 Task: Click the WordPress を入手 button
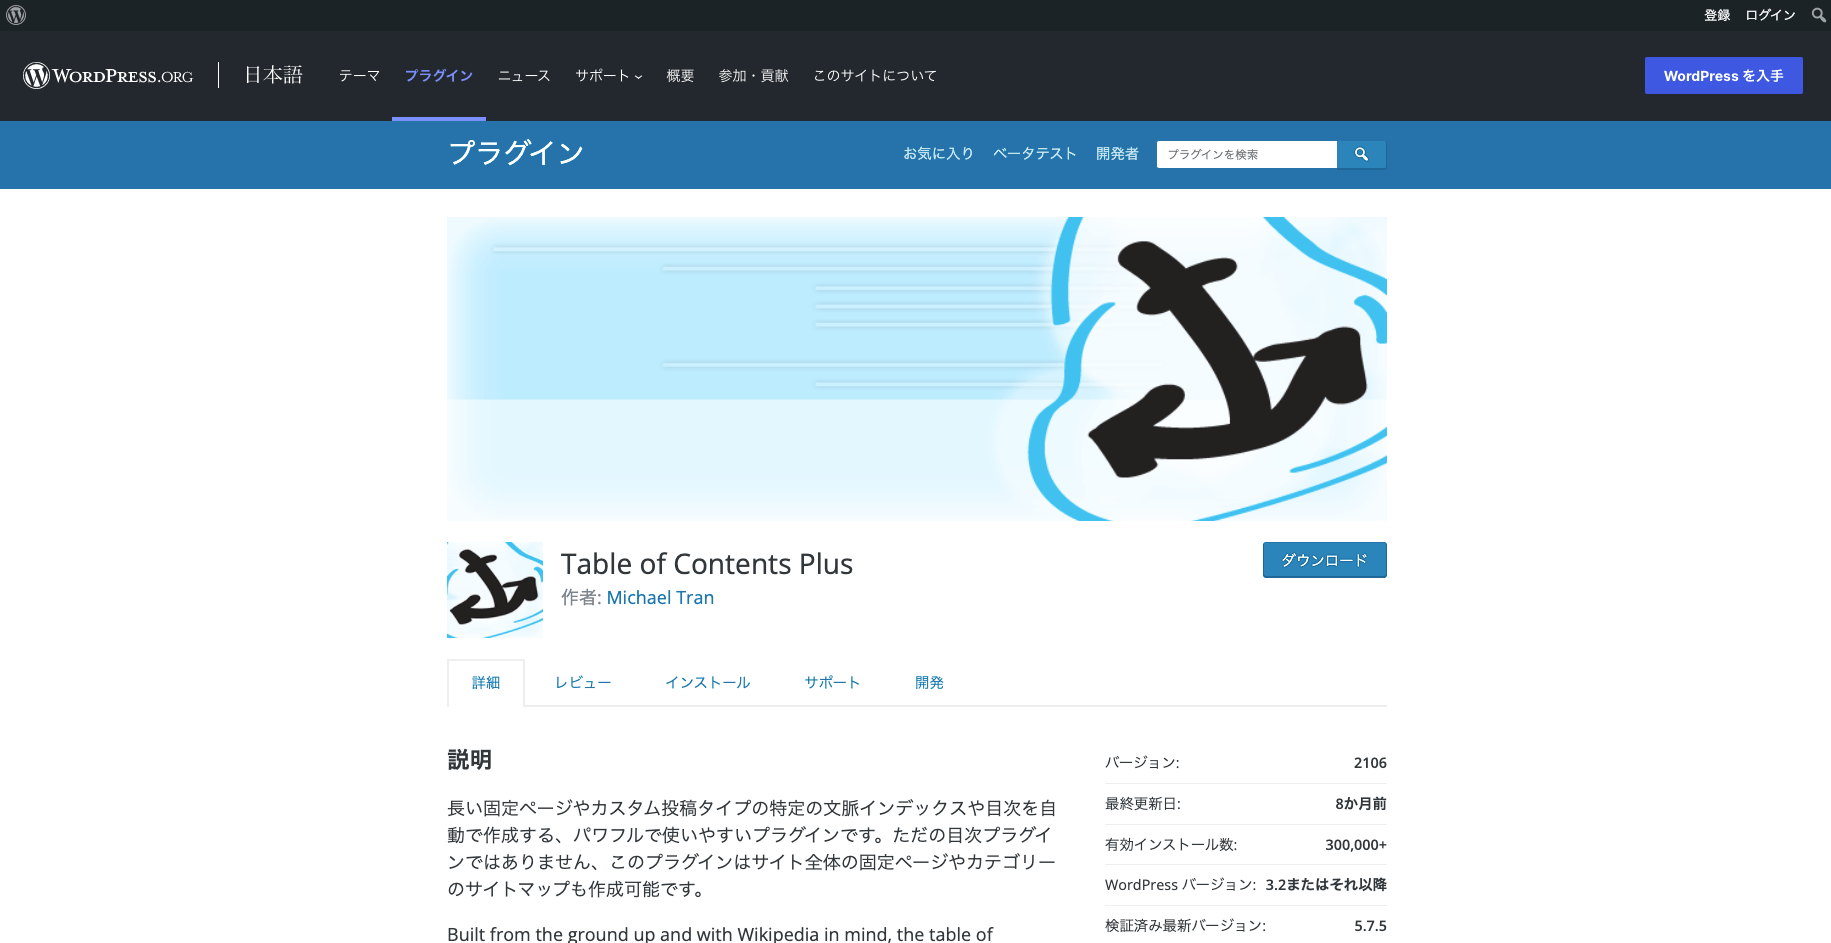[x=1723, y=76]
